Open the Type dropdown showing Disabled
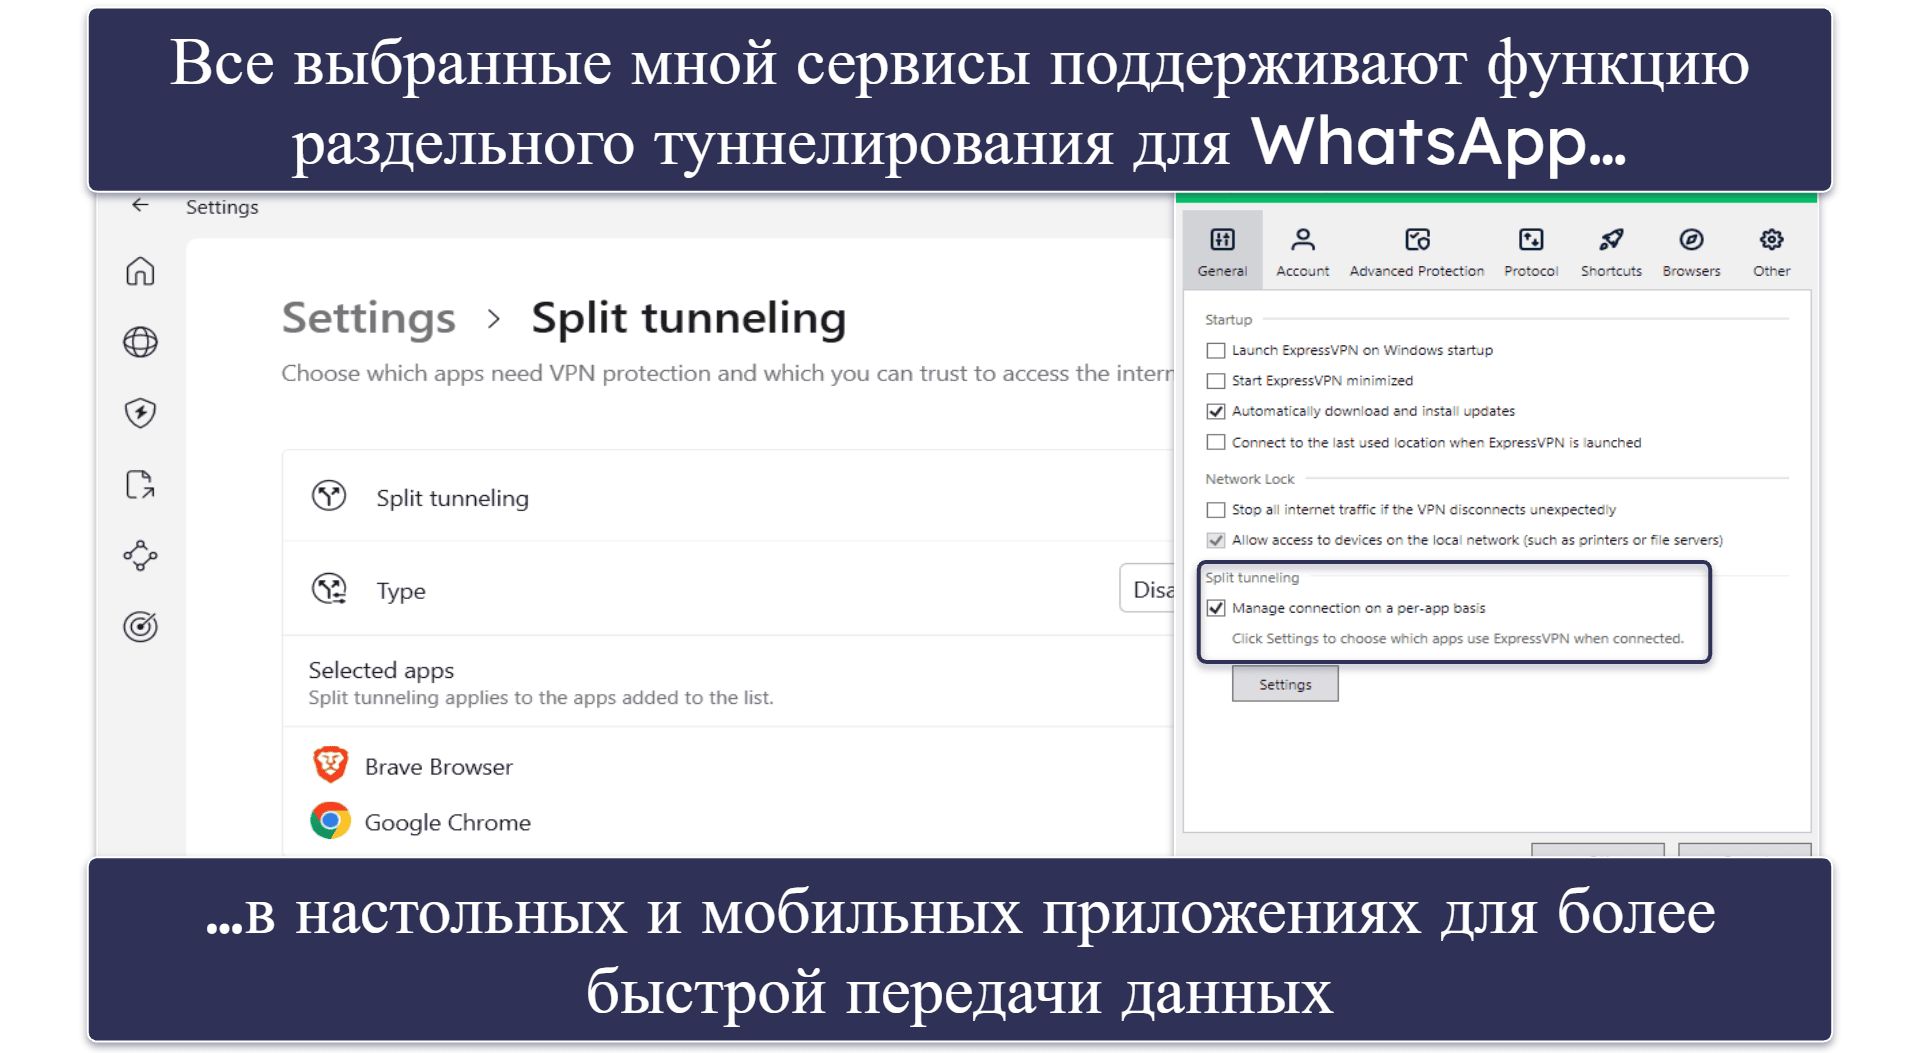This screenshot has width=1919, height=1053. click(1147, 590)
